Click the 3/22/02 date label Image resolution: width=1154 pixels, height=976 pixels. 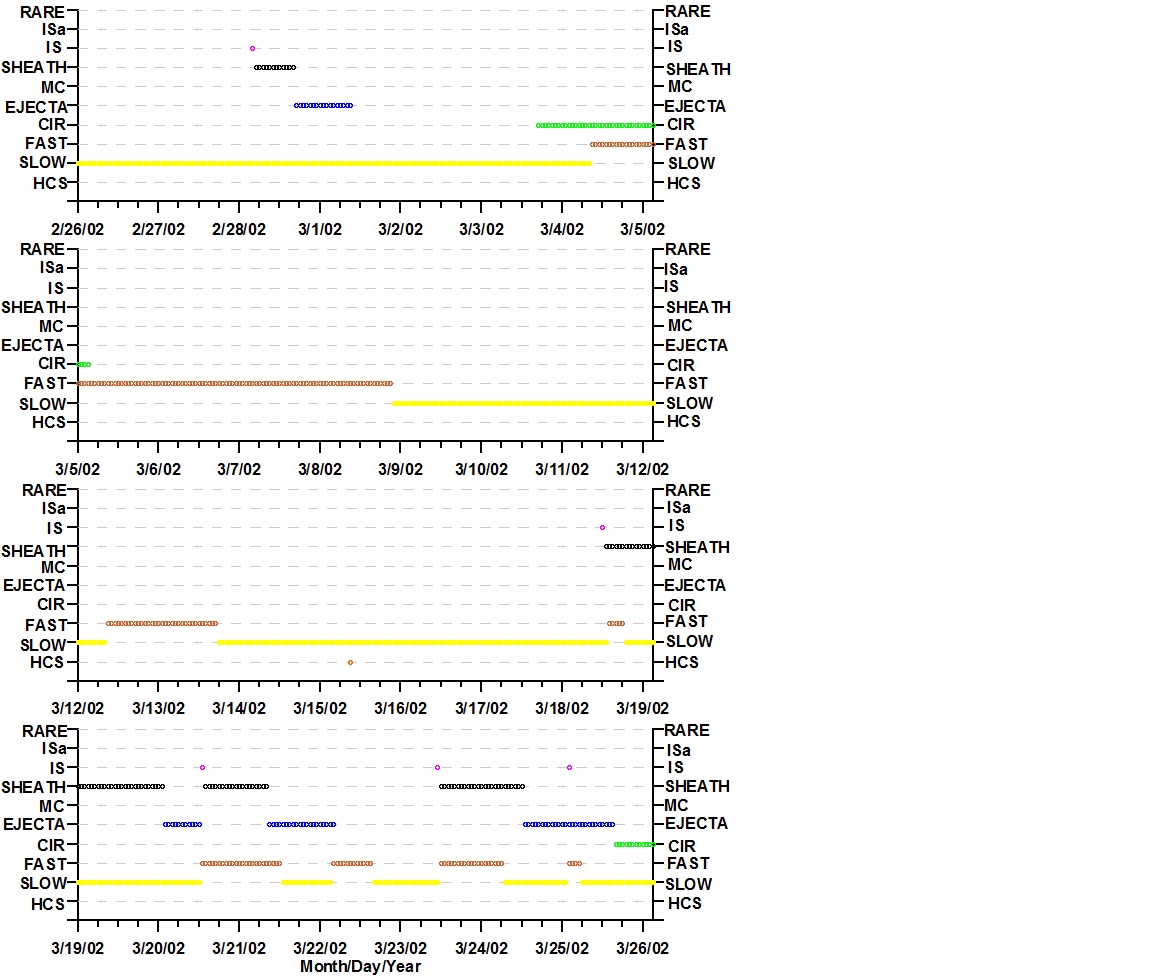pyautogui.click(x=320, y=949)
